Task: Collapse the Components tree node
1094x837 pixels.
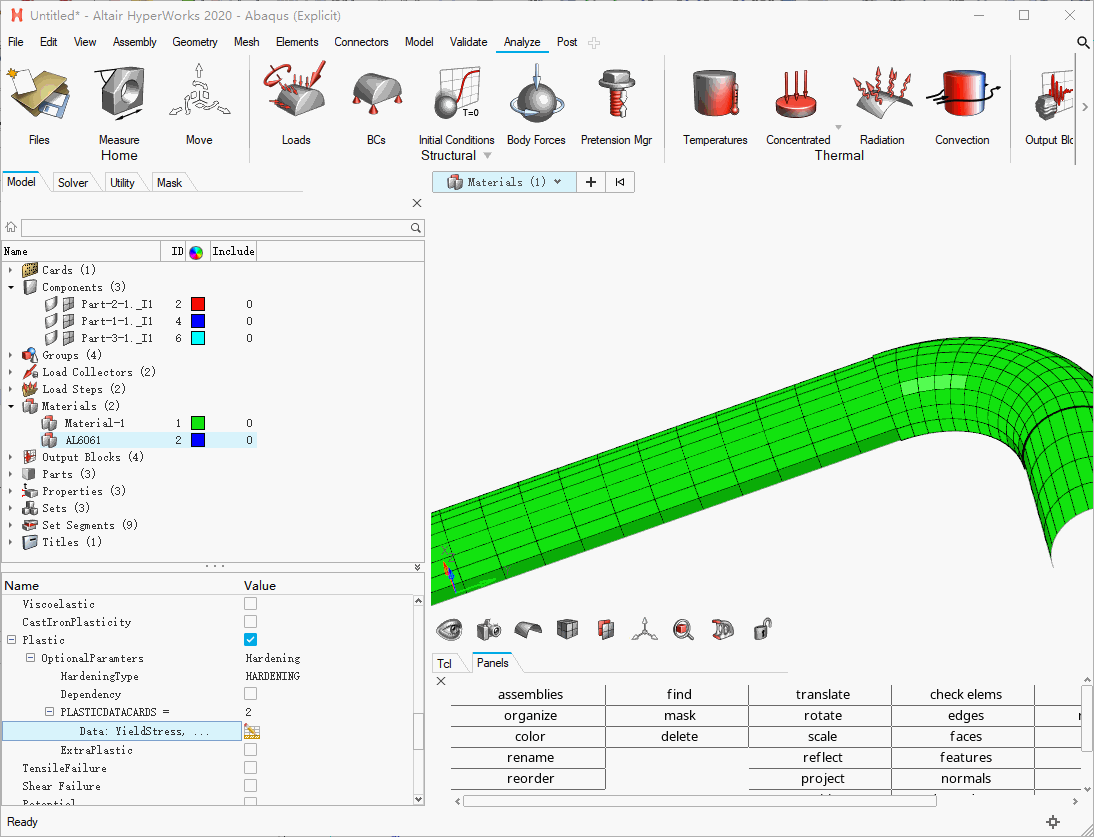Action: [11, 287]
